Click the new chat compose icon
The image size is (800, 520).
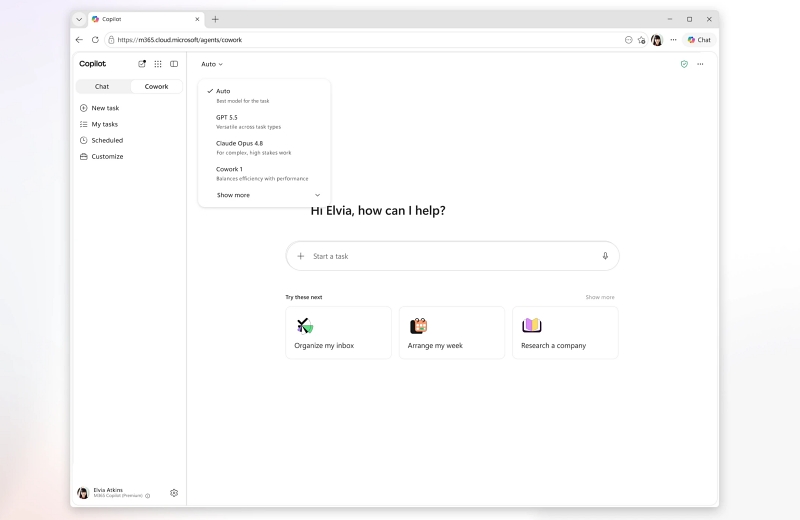pyautogui.click(x=142, y=64)
